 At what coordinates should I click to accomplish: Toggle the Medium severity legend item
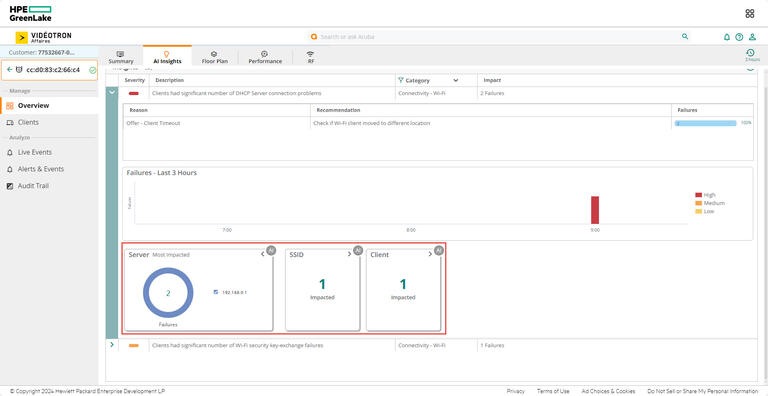(710, 203)
